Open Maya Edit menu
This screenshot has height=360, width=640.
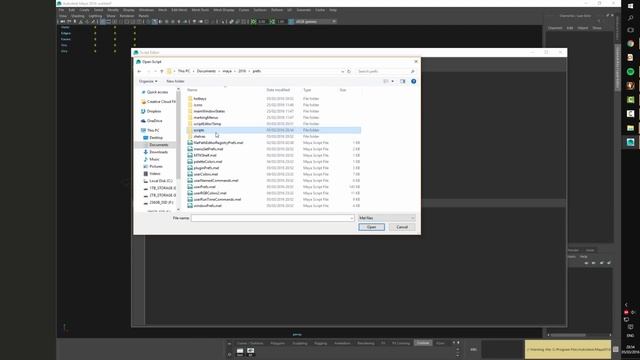tap(71, 10)
